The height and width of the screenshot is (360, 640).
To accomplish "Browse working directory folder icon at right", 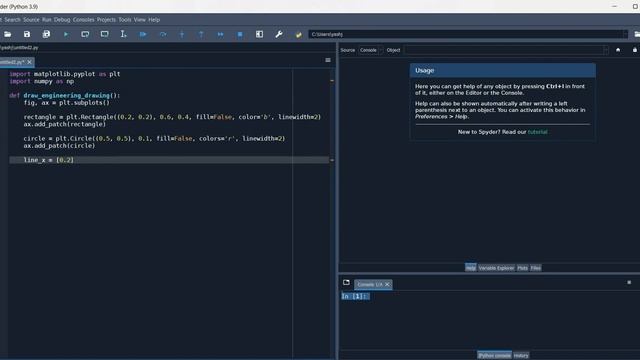I will click(x=636, y=34).
